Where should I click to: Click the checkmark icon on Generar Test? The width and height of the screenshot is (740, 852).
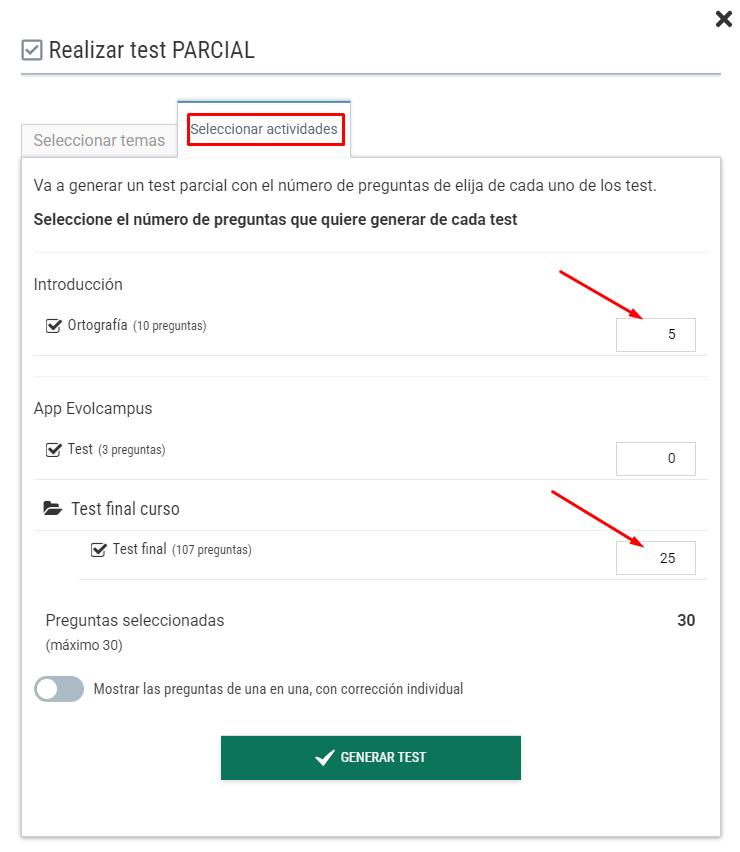[x=324, y=758]
